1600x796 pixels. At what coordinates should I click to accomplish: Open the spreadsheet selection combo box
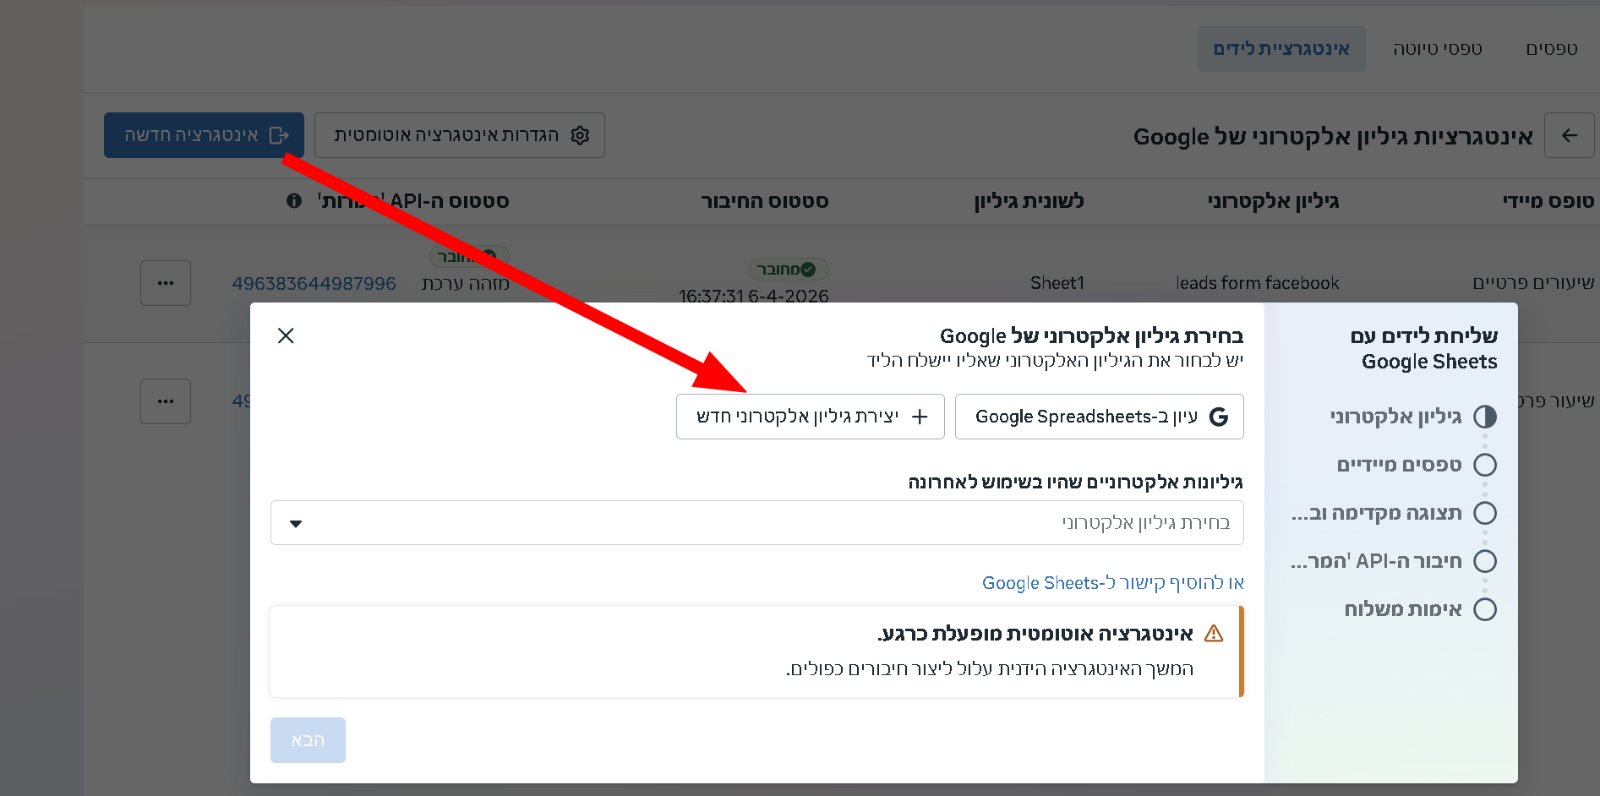757,523
